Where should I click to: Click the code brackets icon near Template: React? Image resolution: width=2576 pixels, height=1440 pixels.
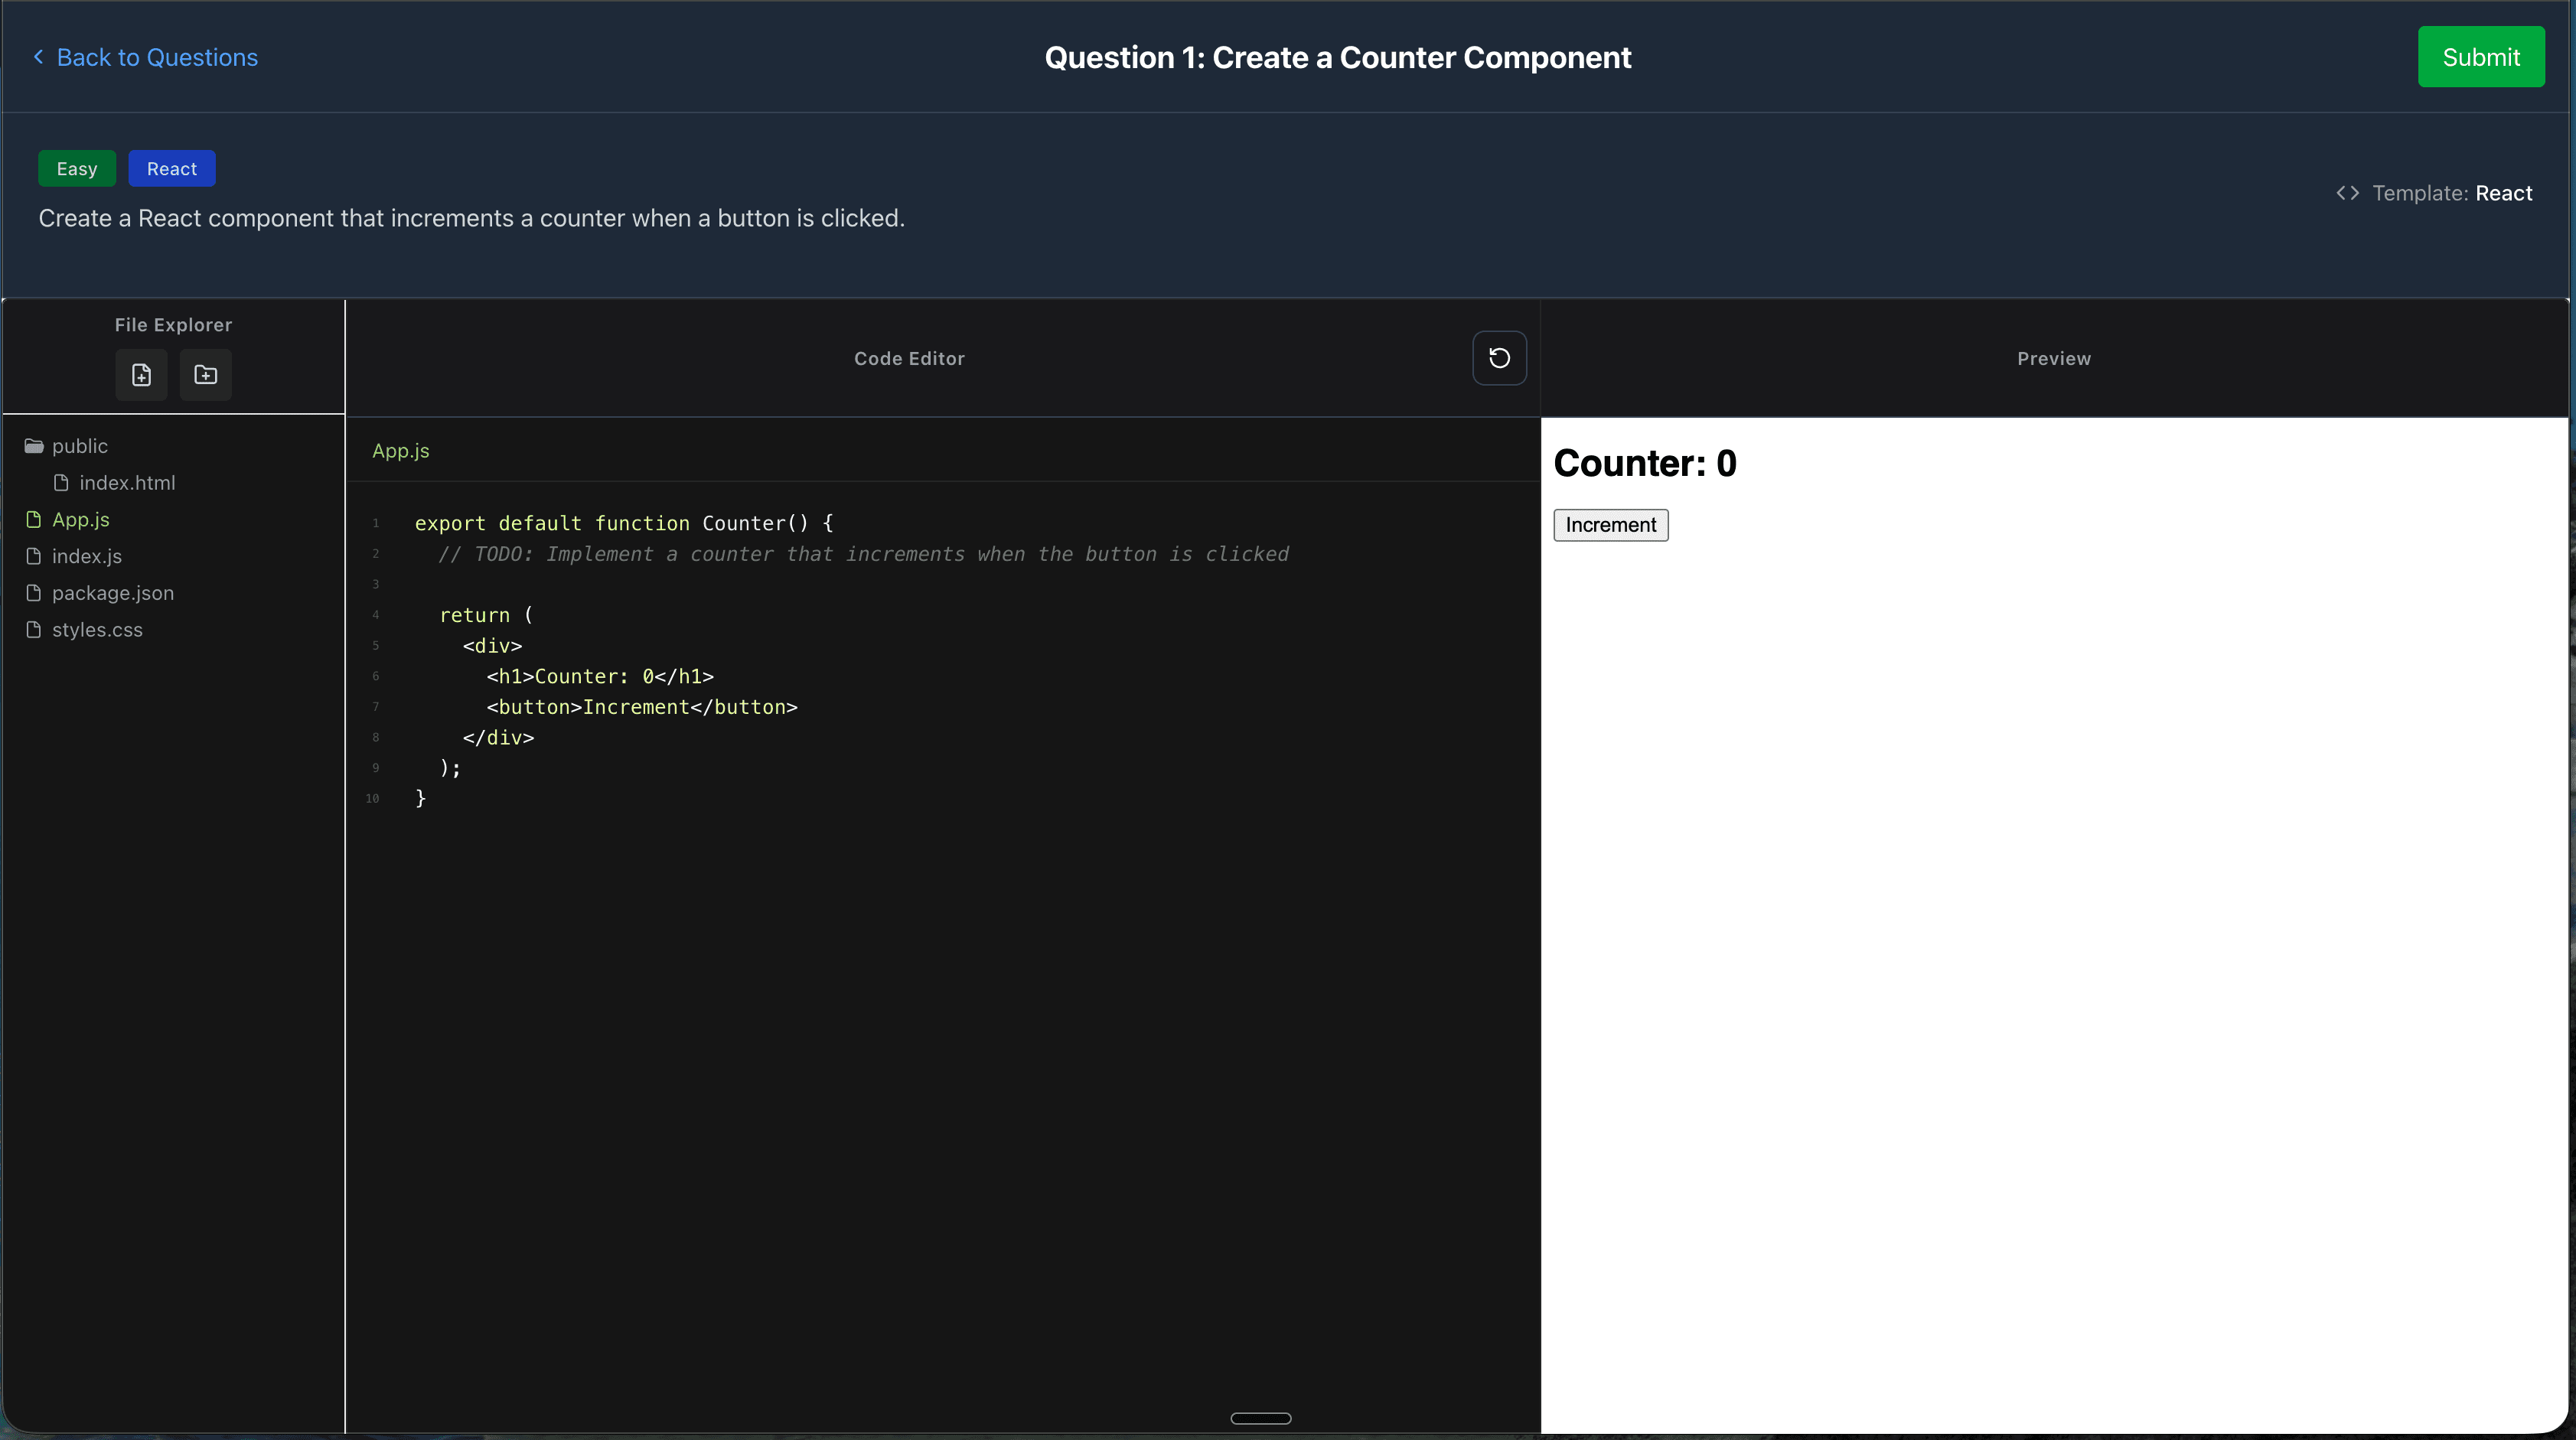(x=2348, y=192)
